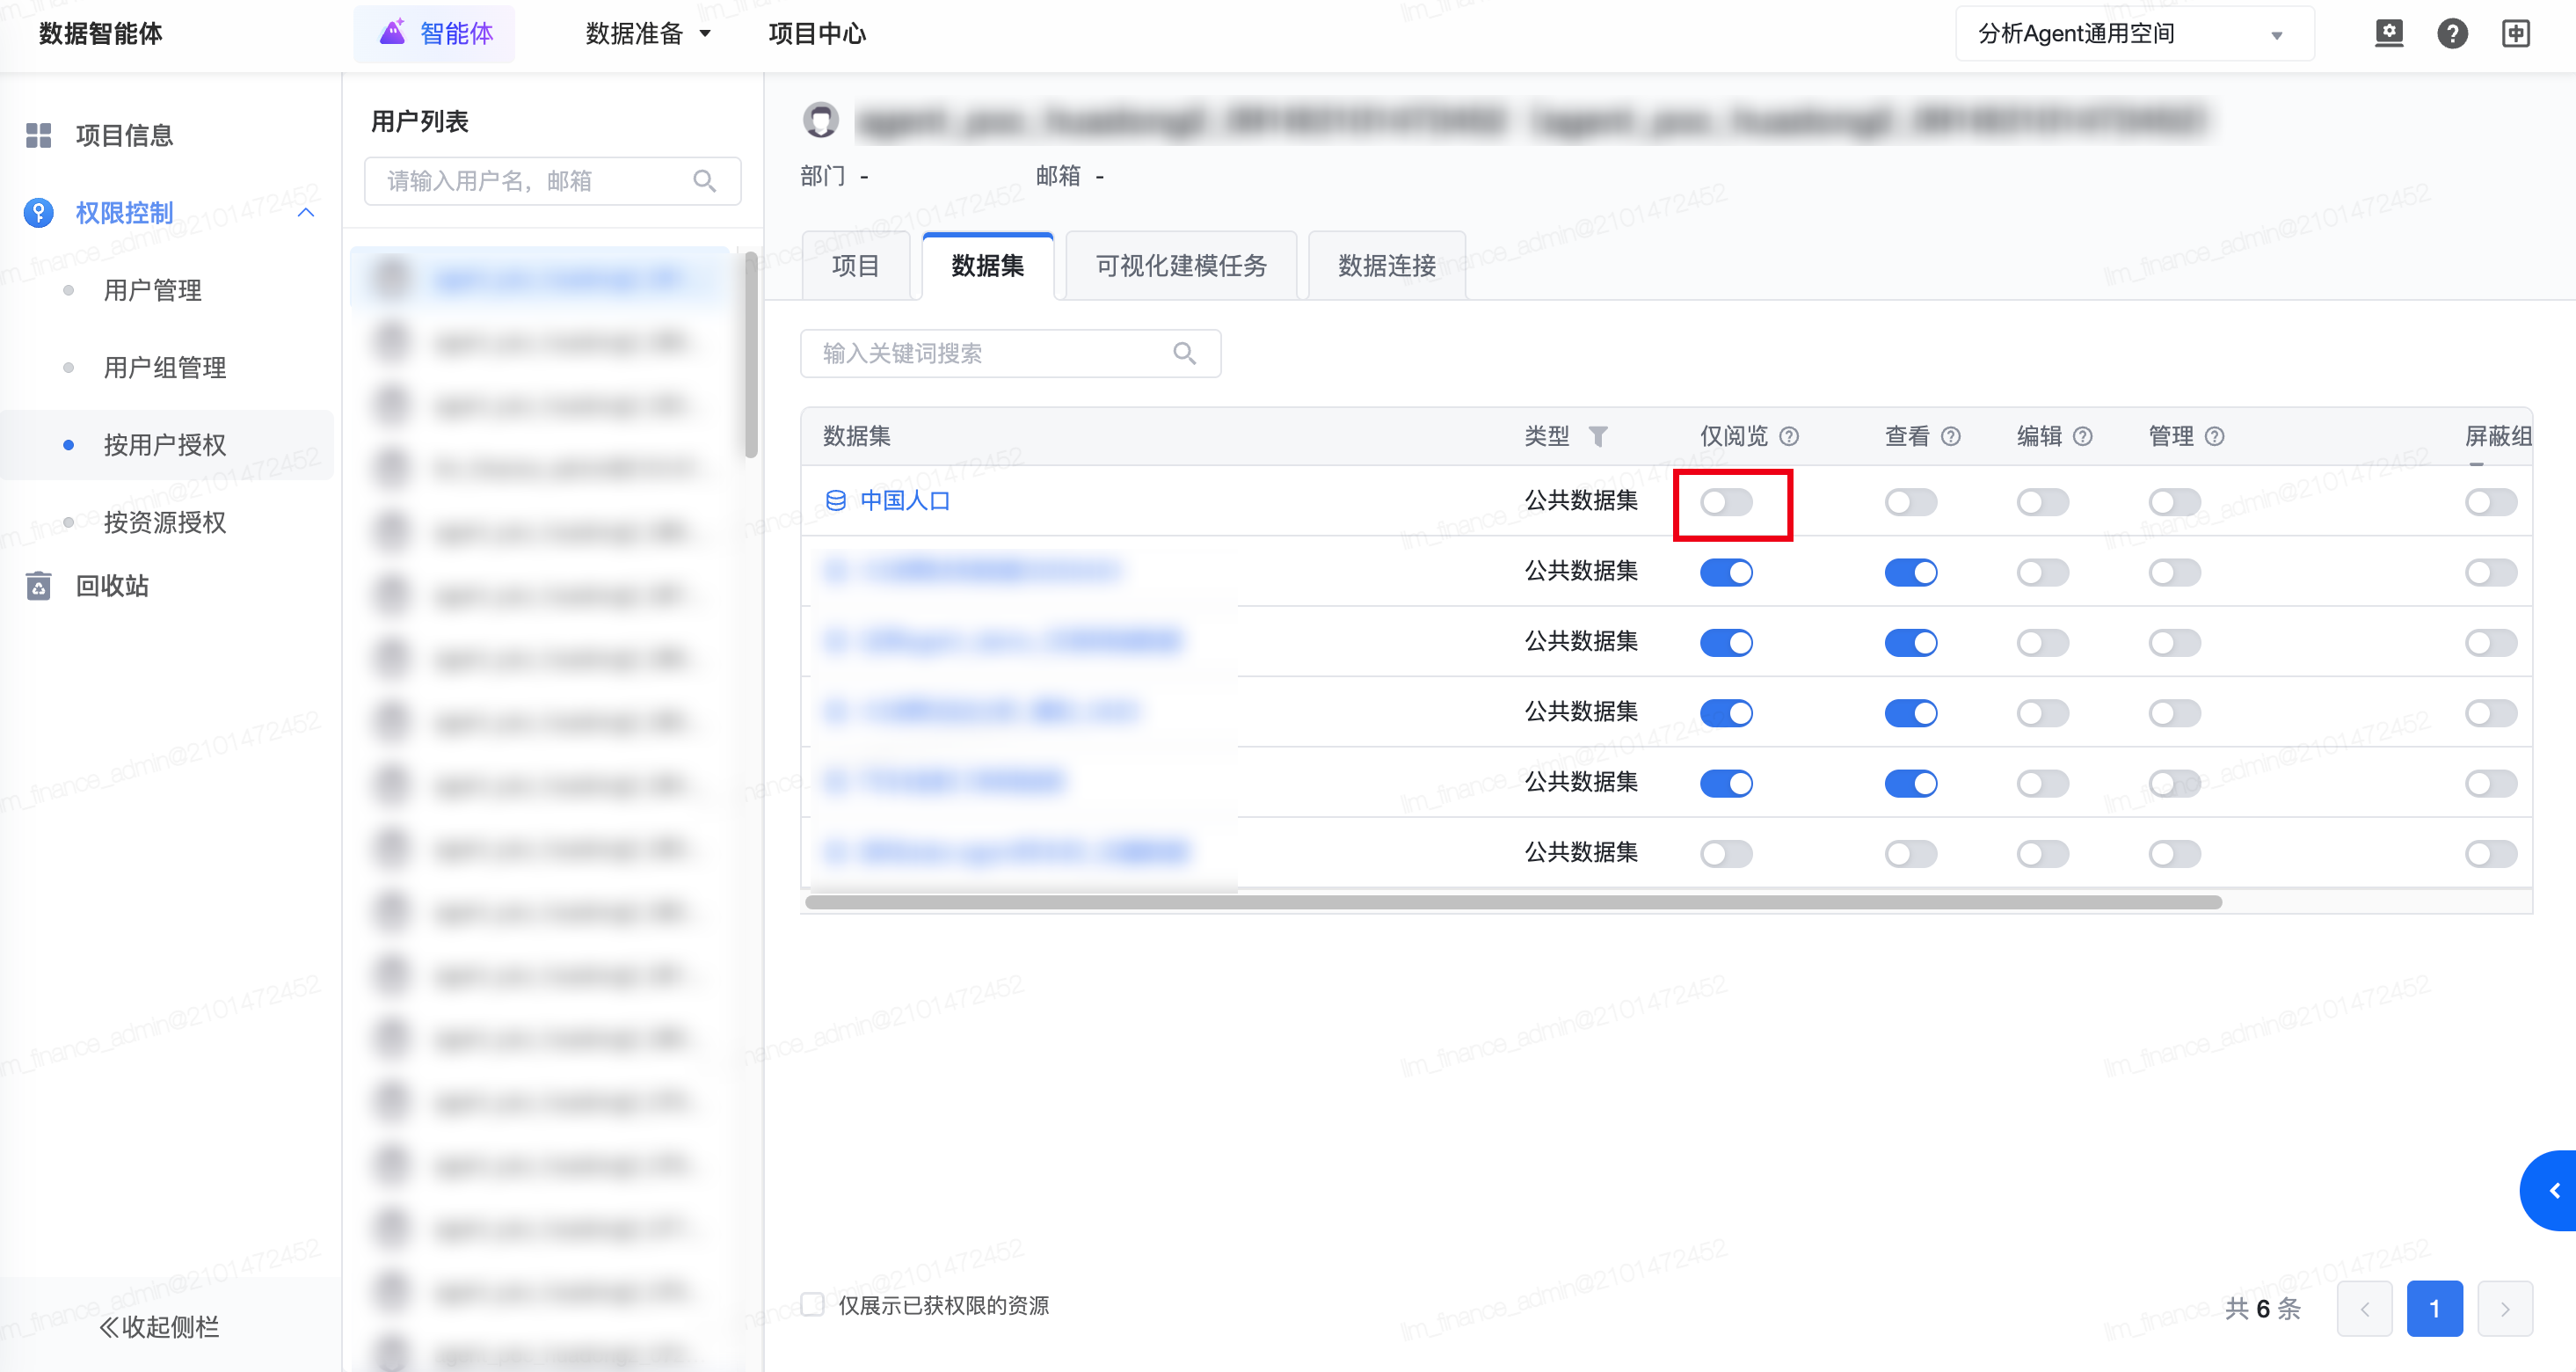Enable 编辑 toggle in second dataset row
Screen dimensions: 2576x1372
point(2043,572)
